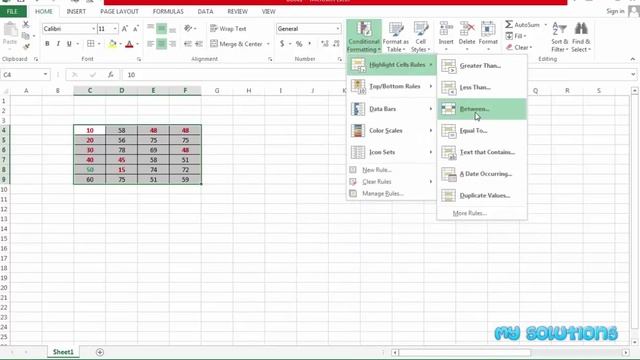Open the Name Box dropdown
The image size is (640, 360).
(45, 75)
